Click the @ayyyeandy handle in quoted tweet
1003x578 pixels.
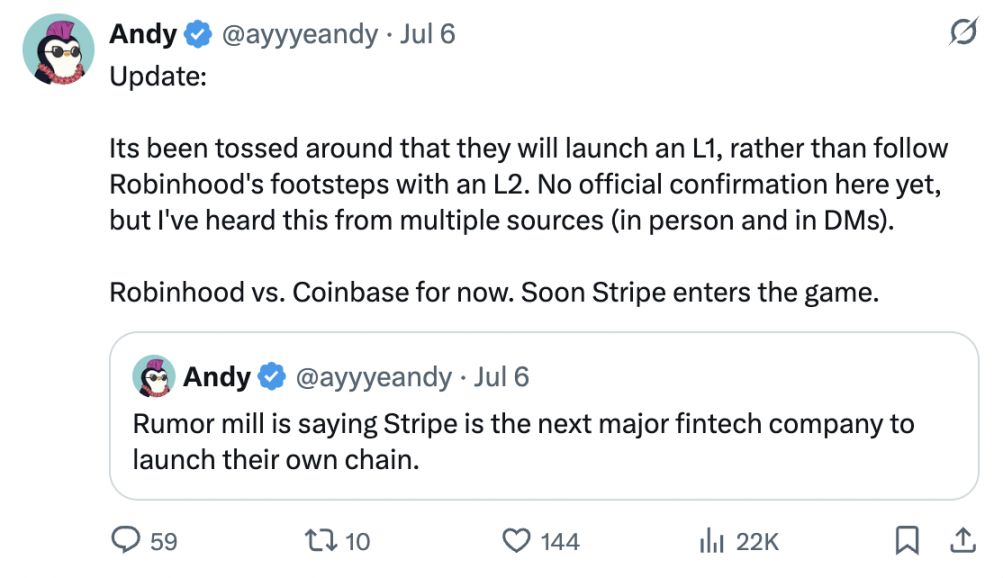pos(372,377)
